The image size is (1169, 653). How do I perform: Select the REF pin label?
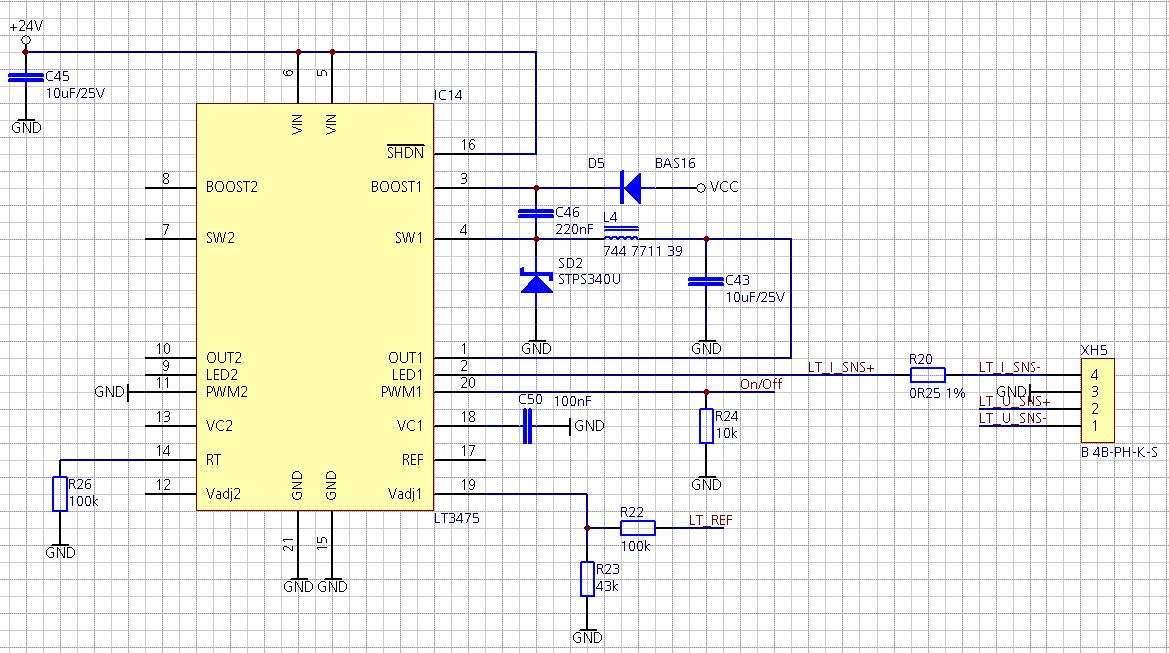pos(412,460)
